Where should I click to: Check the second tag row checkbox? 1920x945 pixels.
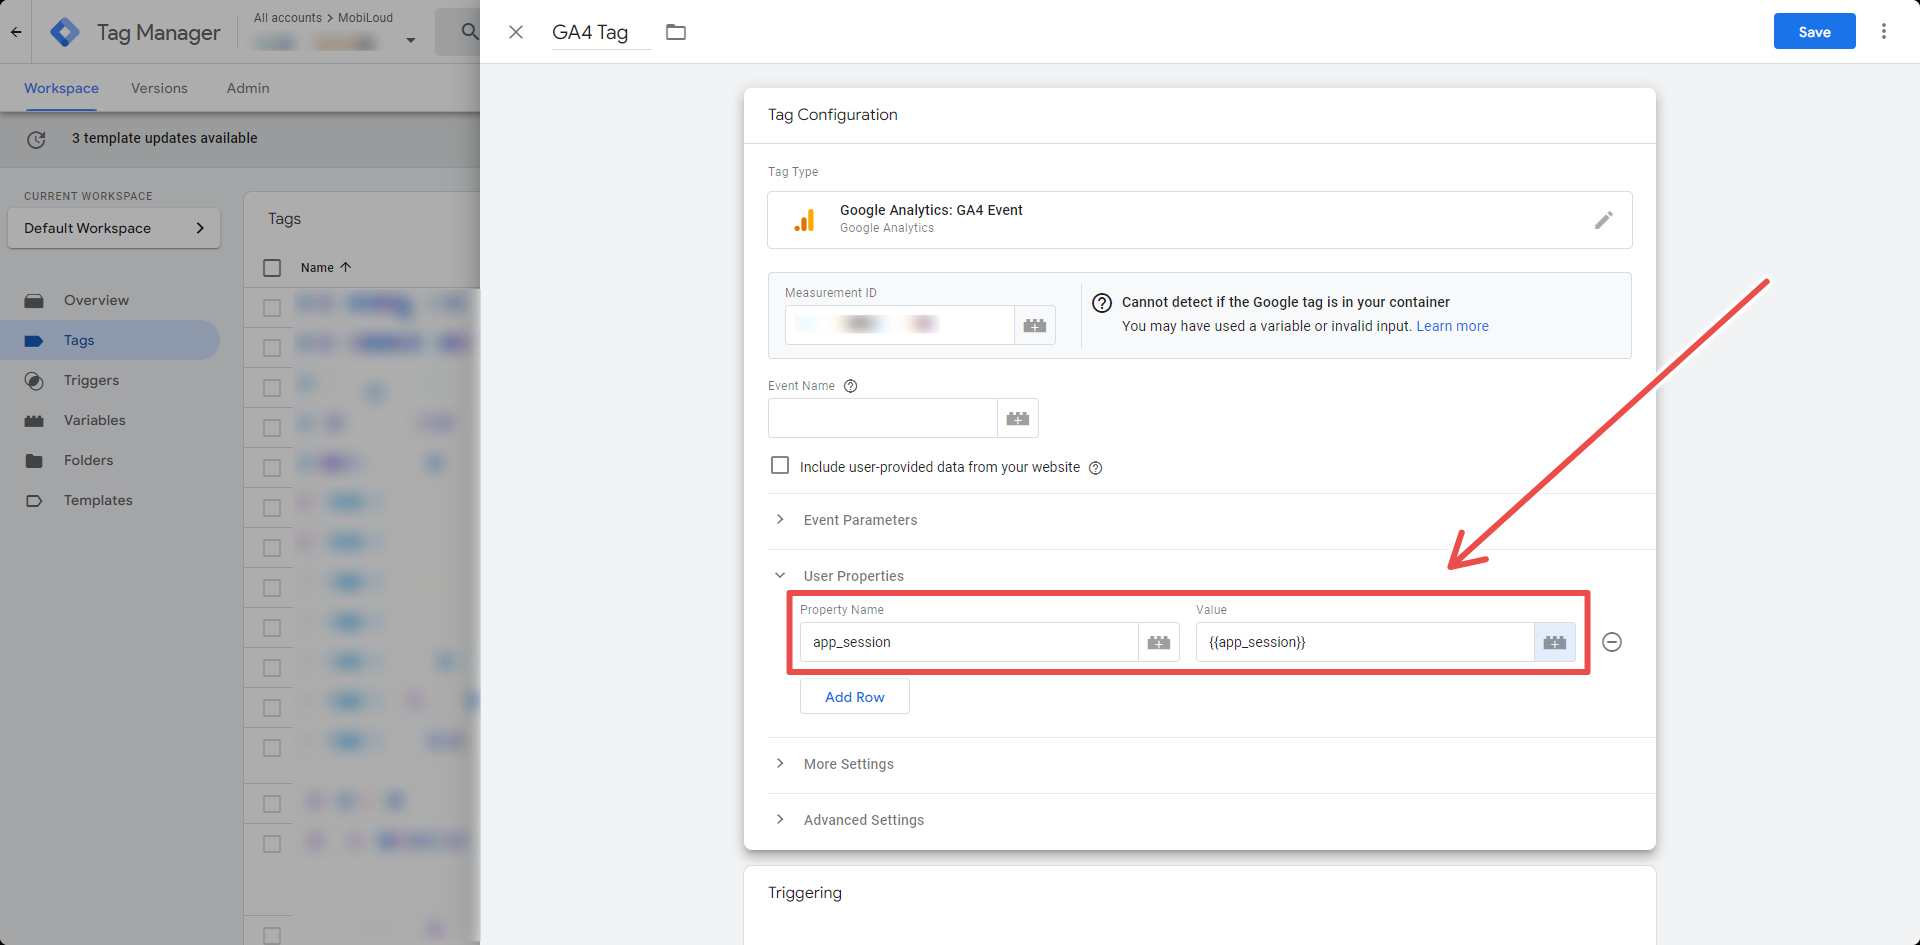click(272, 348)
